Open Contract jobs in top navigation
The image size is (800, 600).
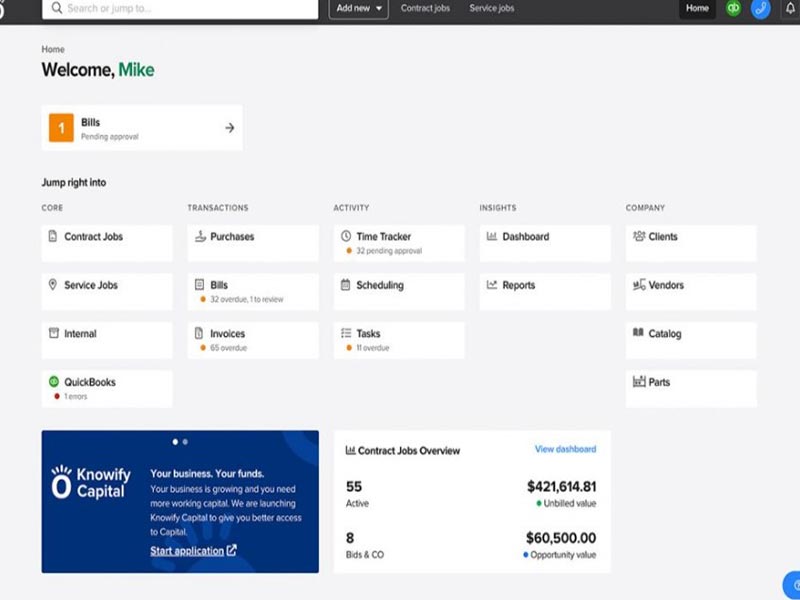coord(425,8)
